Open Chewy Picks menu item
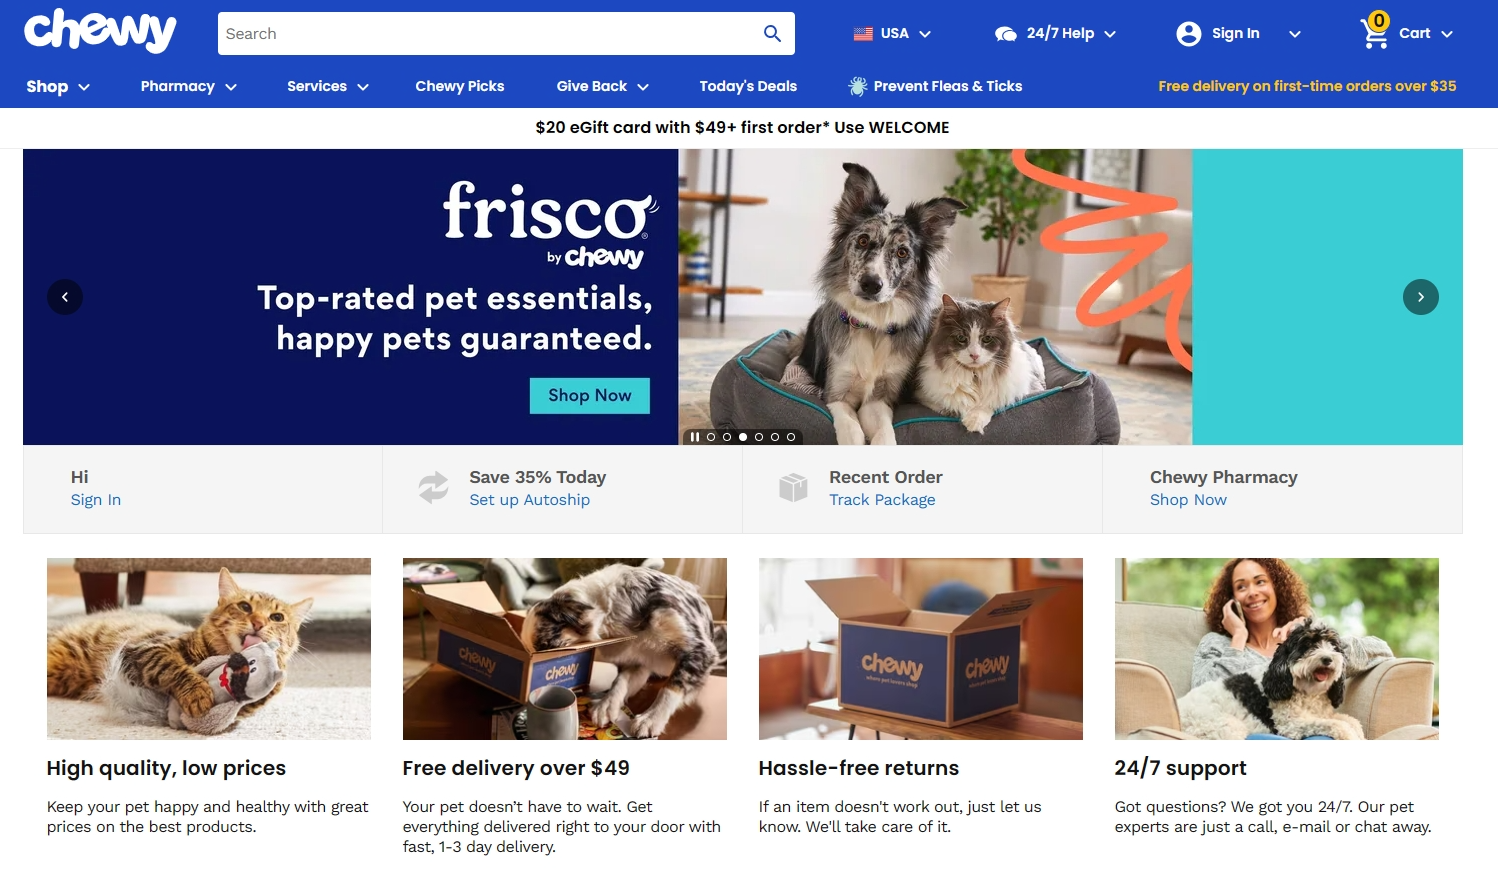Screen dimensions: 1498x871 [x=460, y=86]
